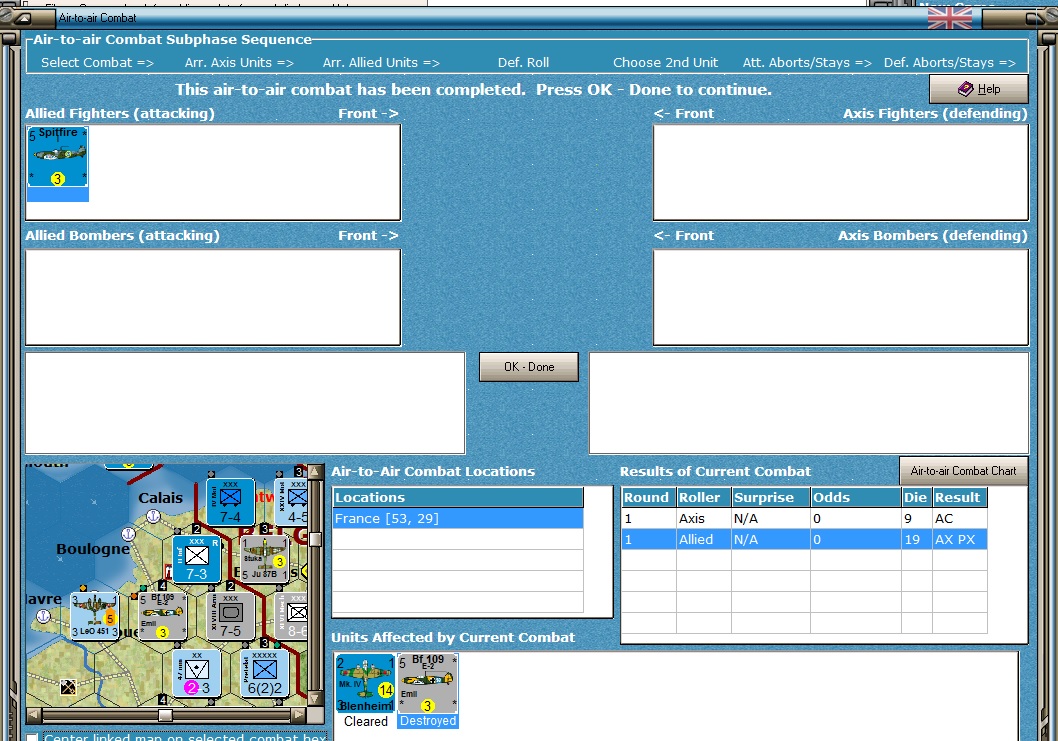The width and height of the screenshot is (1058, 741).
Task: Click the AC result cell
Action: click(x=960, y=518)
